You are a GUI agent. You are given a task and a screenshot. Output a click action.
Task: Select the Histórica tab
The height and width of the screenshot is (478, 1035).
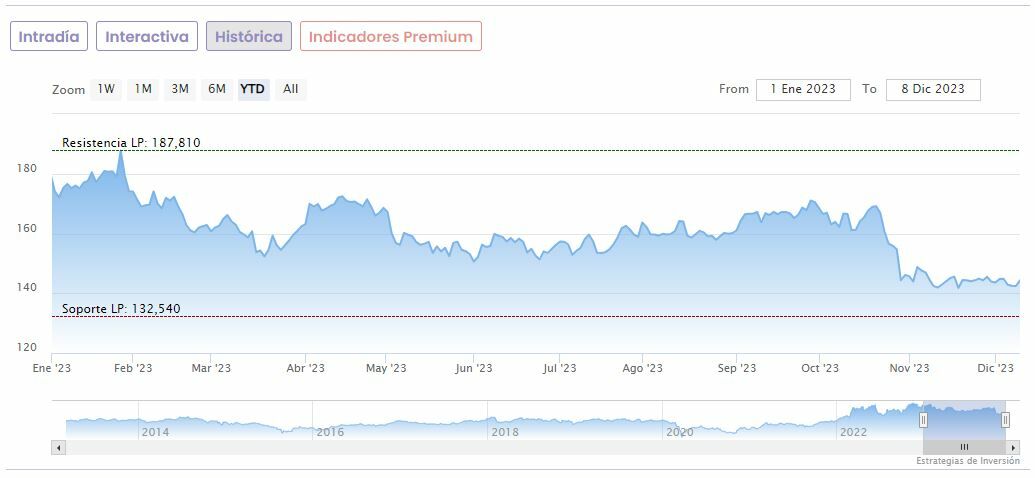click(x=249, y=37)
